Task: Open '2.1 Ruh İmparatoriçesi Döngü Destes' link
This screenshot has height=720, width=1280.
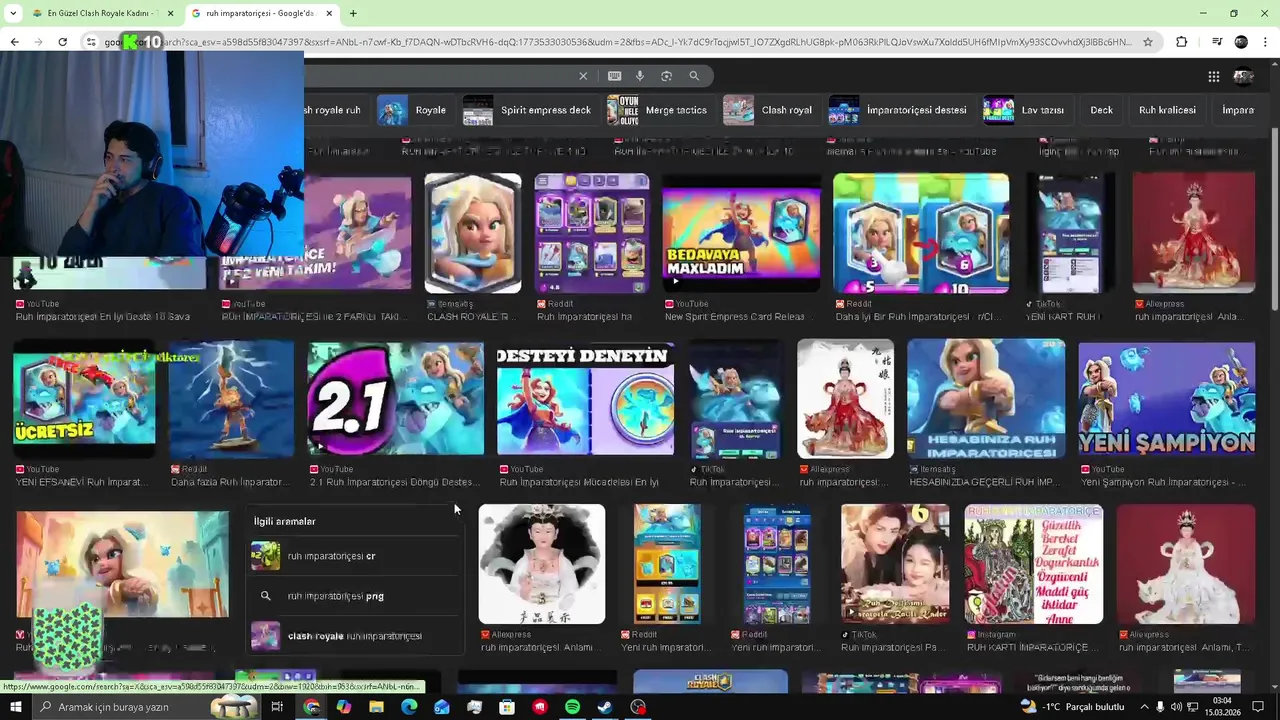Action: point(395,482)
